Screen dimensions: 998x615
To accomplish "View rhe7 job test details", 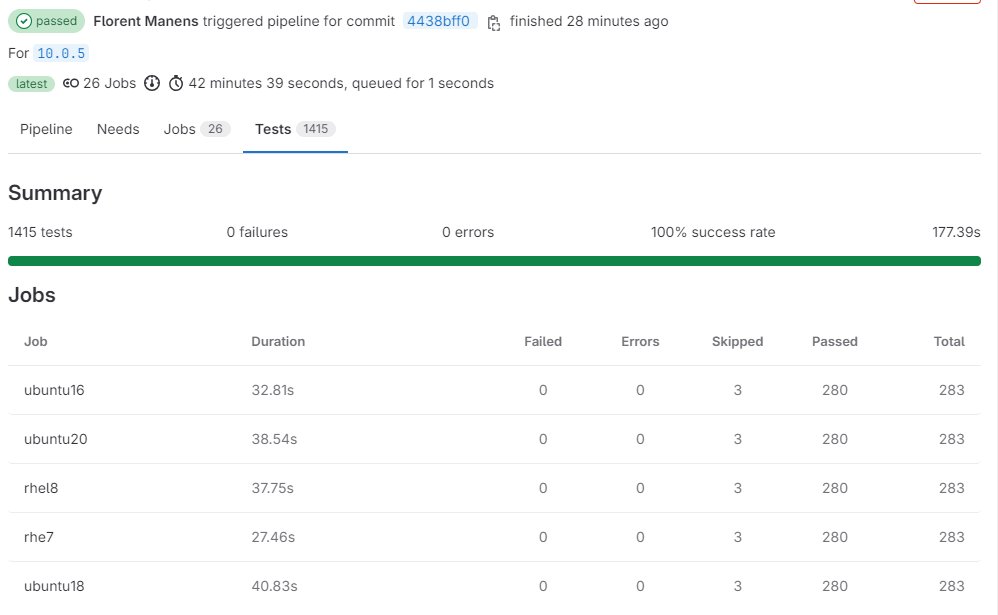I will (39, 537).
